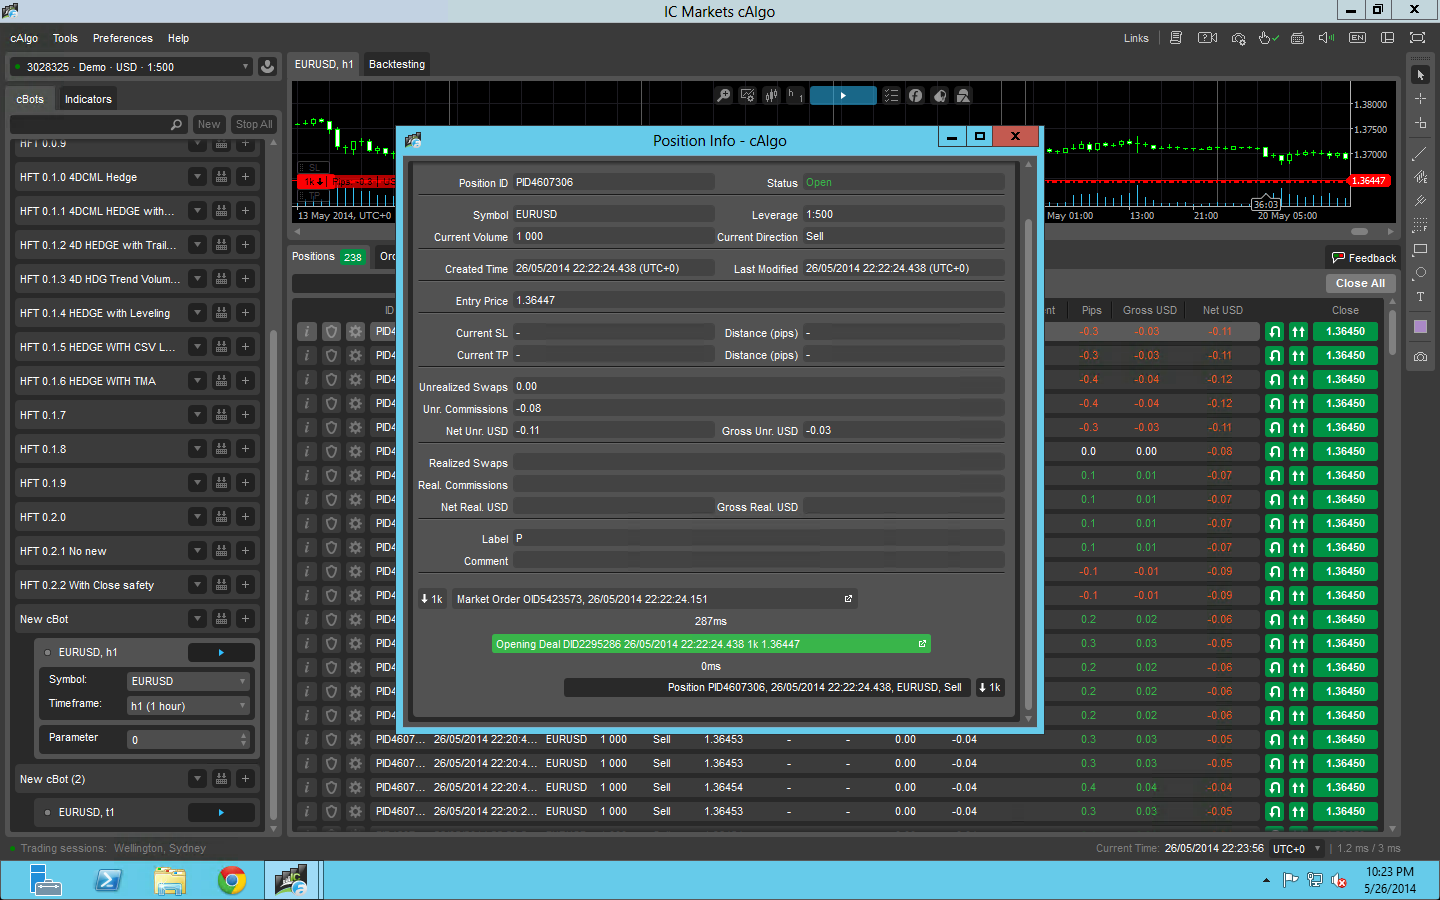
Task: Click the Stop All button
Action: tap(254, 124)
